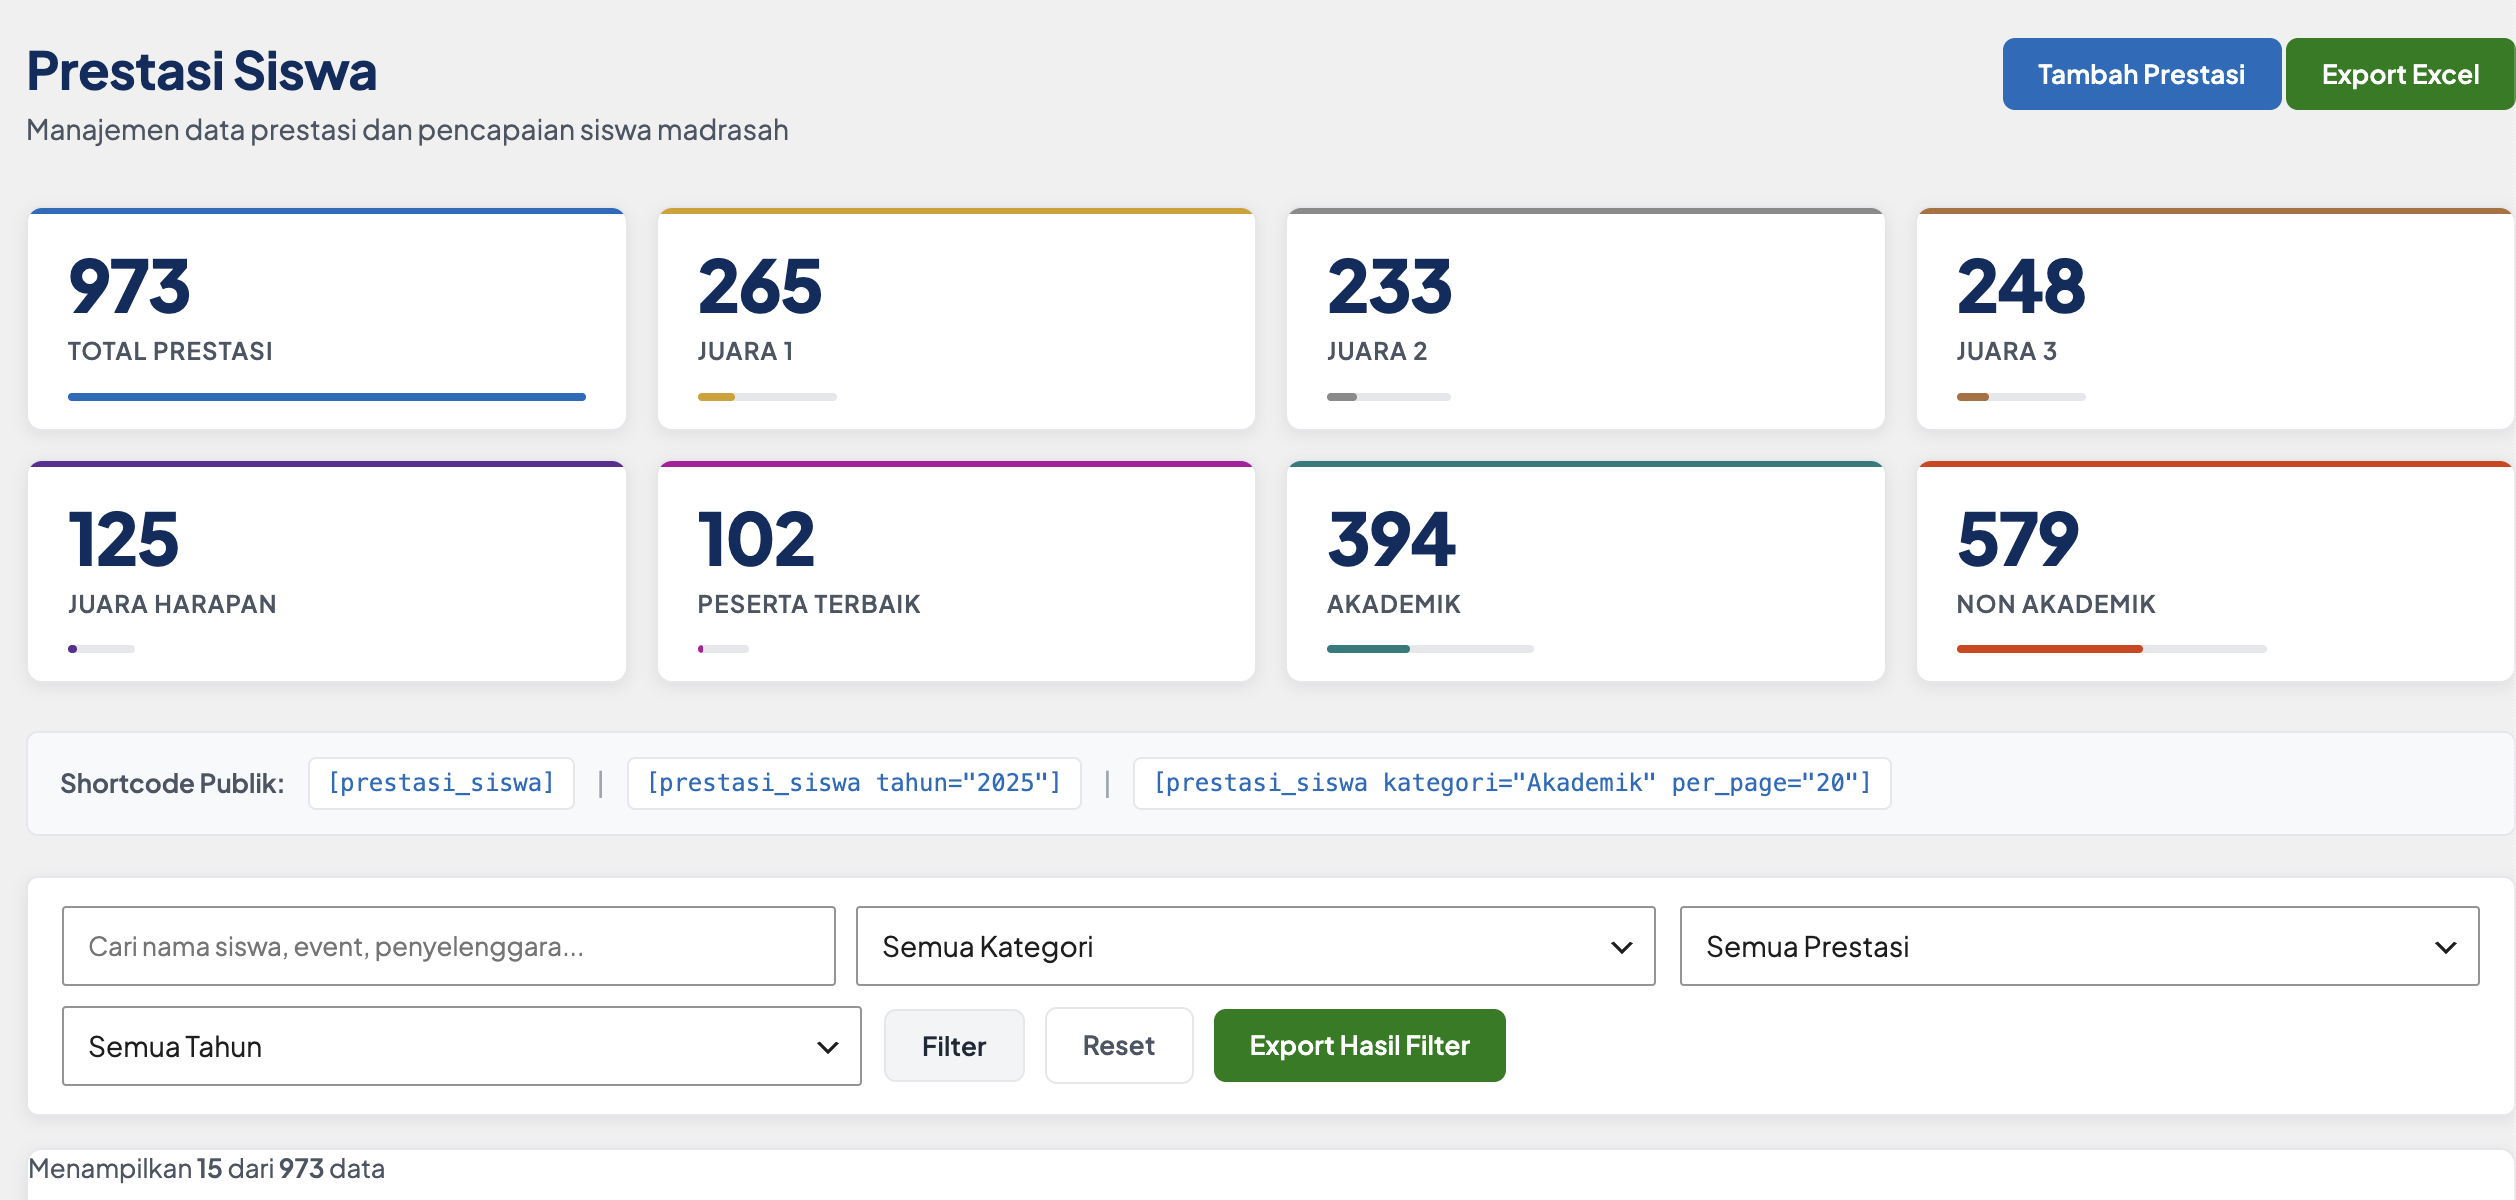Click the 248 Juara 3 number
Screen dimensions: 2516x1200
coord(2021,287)
